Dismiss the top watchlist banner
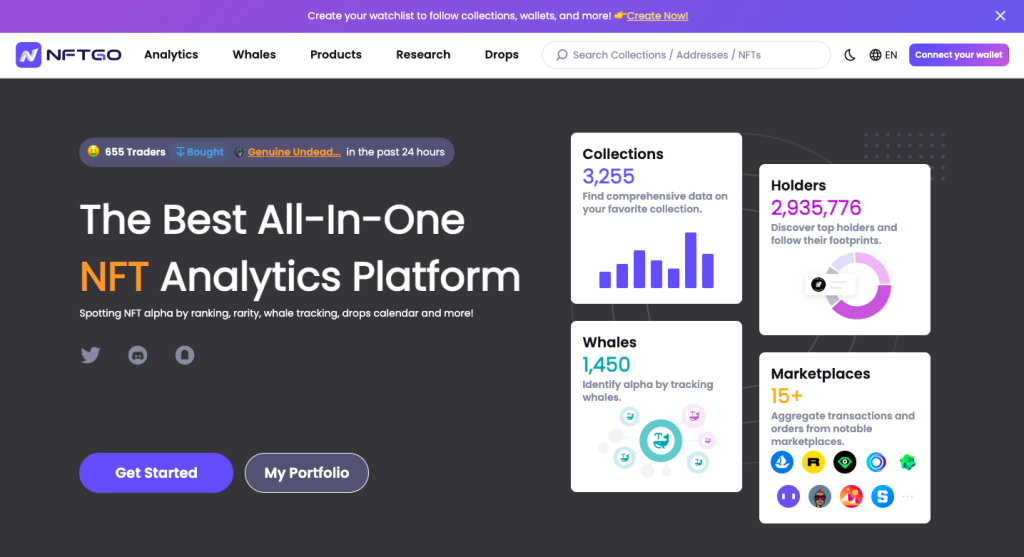Image resolution: width=1024 pixels, height=557 pixels. tap(1000, 16)
